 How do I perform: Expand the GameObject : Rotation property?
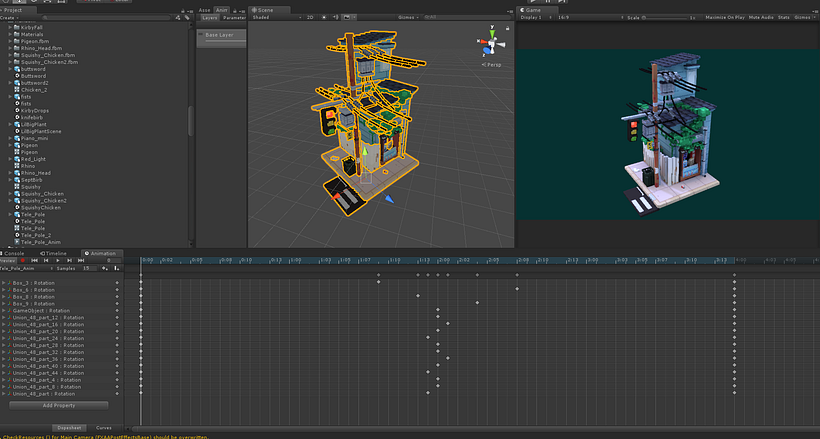(x=4, y=310)
